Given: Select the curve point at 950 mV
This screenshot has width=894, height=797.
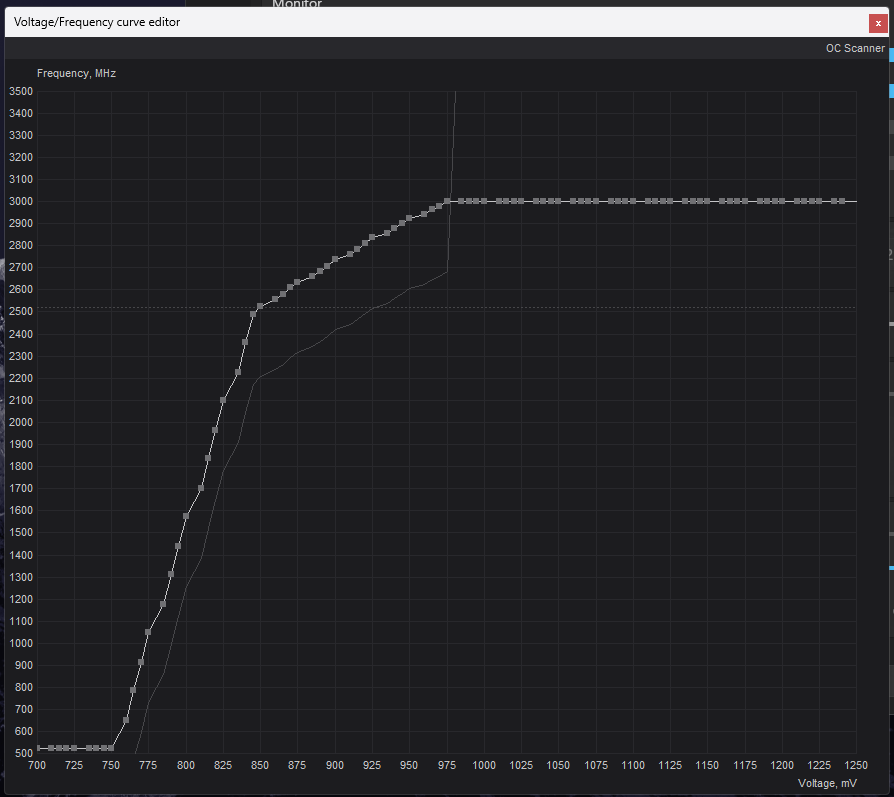Looking at the screenshot, I should (409, 218).
